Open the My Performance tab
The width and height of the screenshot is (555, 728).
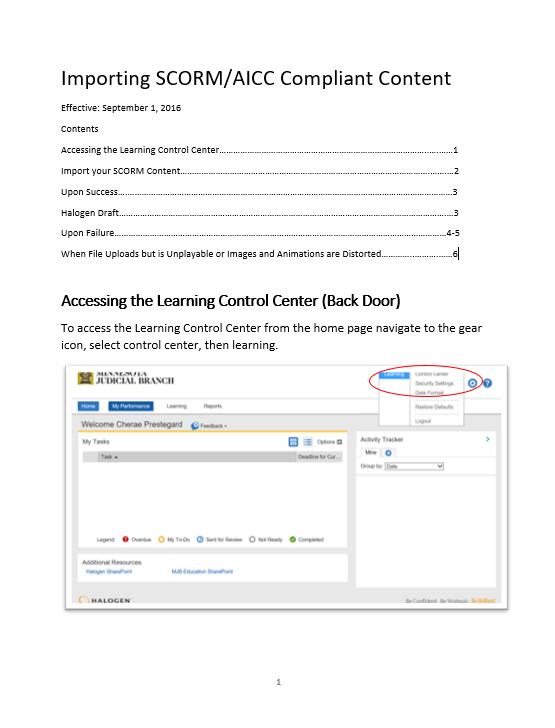pyautogui.click(x=131, y=406)
